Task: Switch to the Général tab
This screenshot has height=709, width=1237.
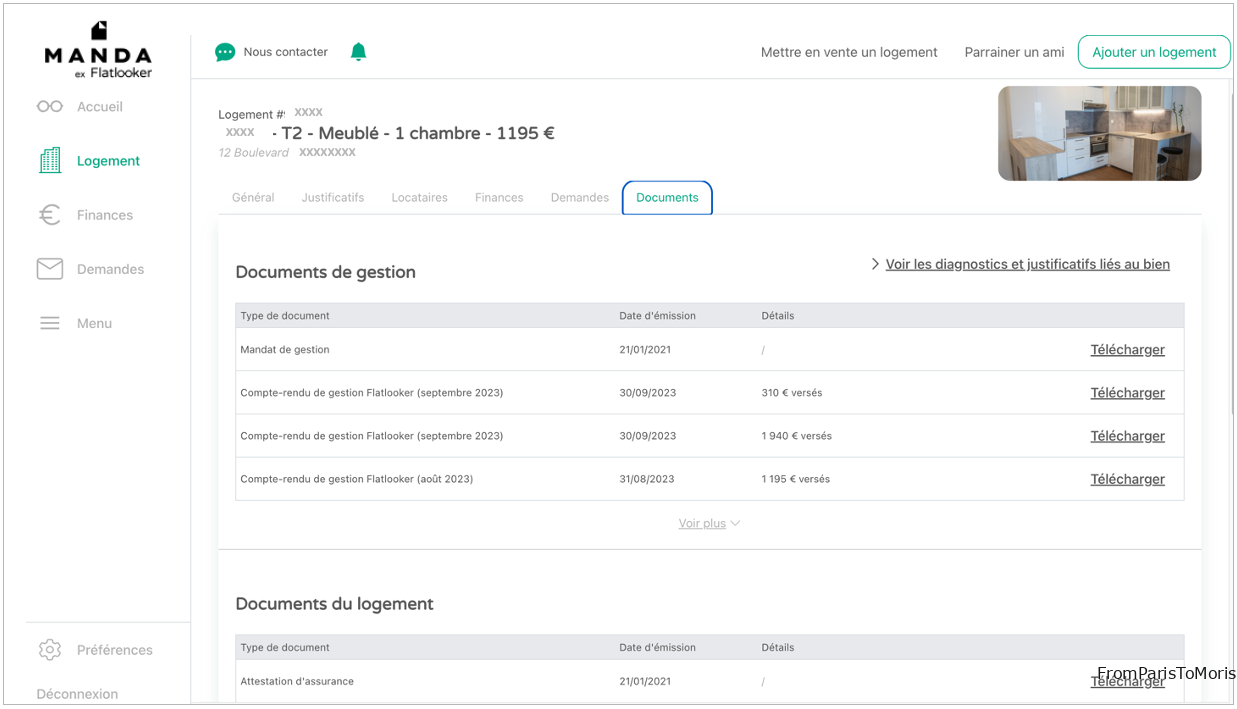Action: pyautogui.click(x=253, y=197)
